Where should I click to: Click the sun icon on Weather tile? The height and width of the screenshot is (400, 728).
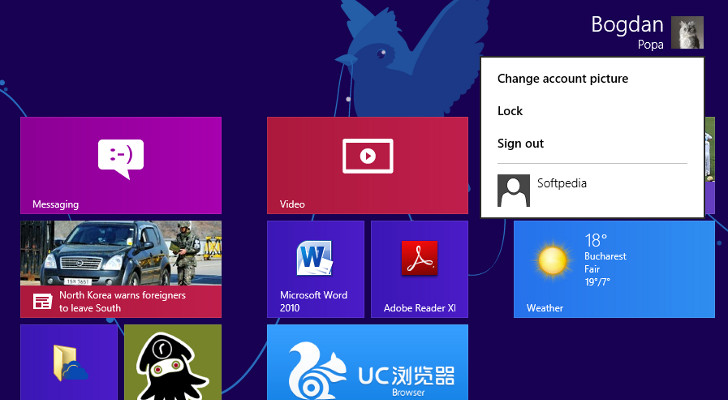tap(551, 262)
